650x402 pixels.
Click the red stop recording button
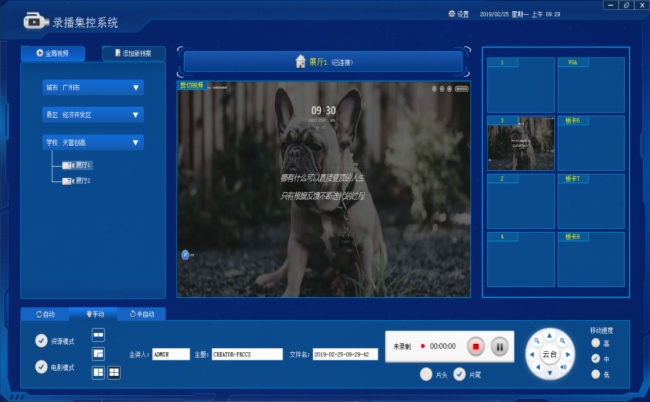tap(476, 346)
